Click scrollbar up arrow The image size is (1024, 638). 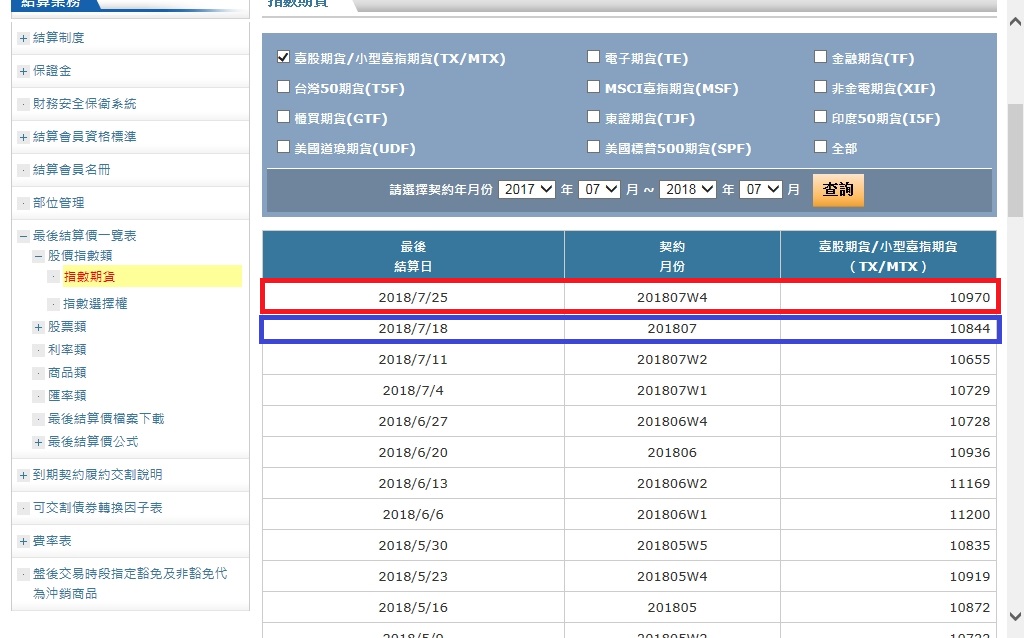1015,21
